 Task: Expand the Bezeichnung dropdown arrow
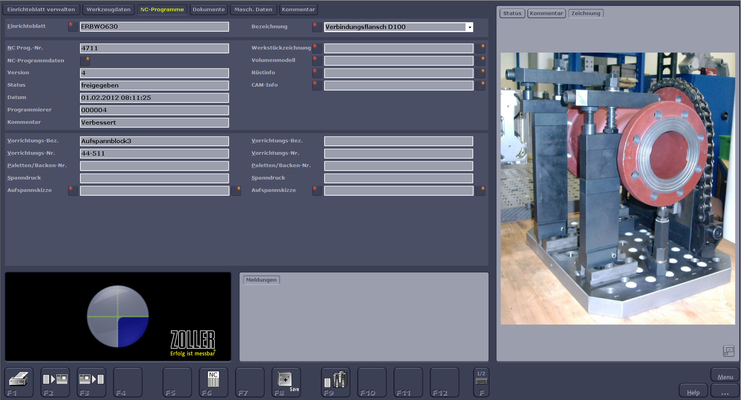point(469,27)
